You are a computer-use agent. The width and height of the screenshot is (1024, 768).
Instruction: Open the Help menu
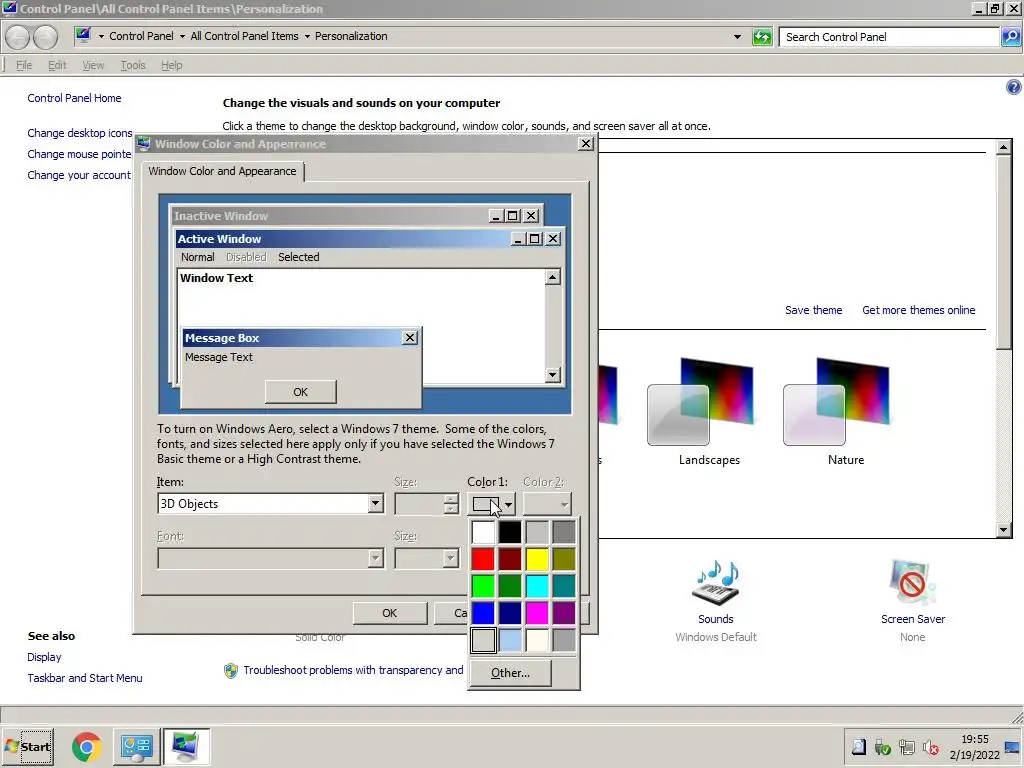click(x=172, y=65)
